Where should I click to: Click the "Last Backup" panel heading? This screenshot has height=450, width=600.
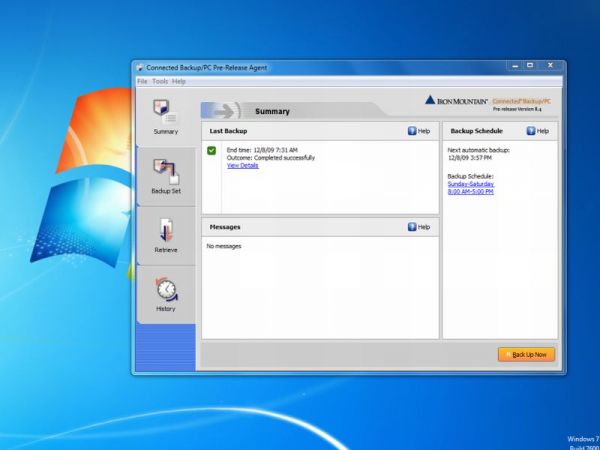[228, 131]
